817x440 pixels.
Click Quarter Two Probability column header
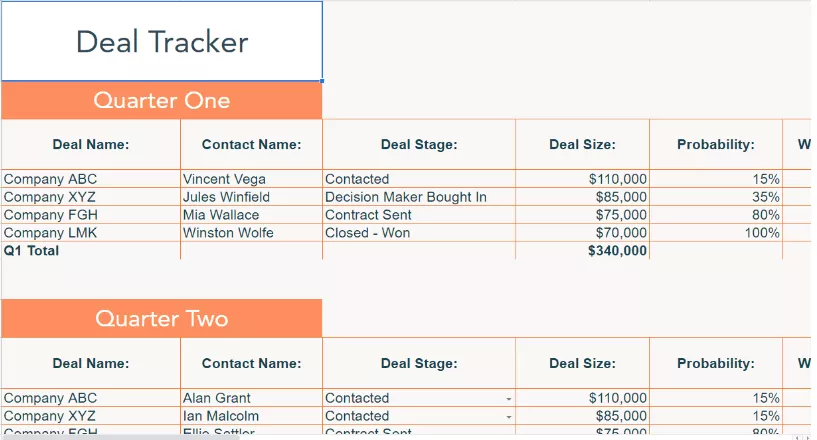(x=716, y=363)
